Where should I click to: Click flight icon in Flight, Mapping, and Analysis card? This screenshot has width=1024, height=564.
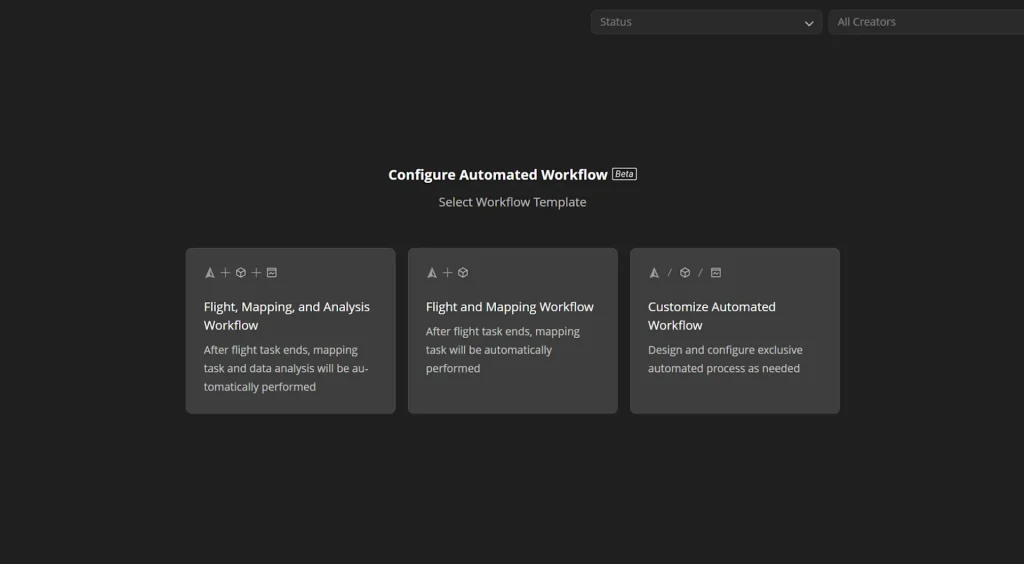(x=210, y=273)
